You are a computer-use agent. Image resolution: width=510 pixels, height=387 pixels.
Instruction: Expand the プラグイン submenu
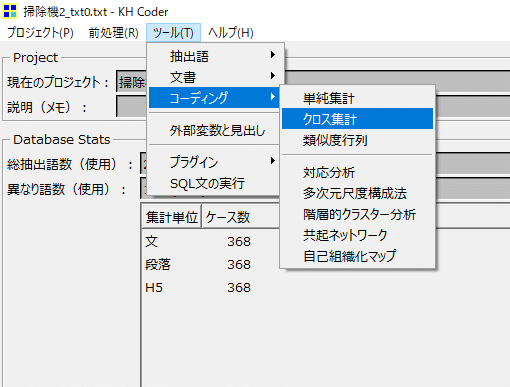[214, 162]
